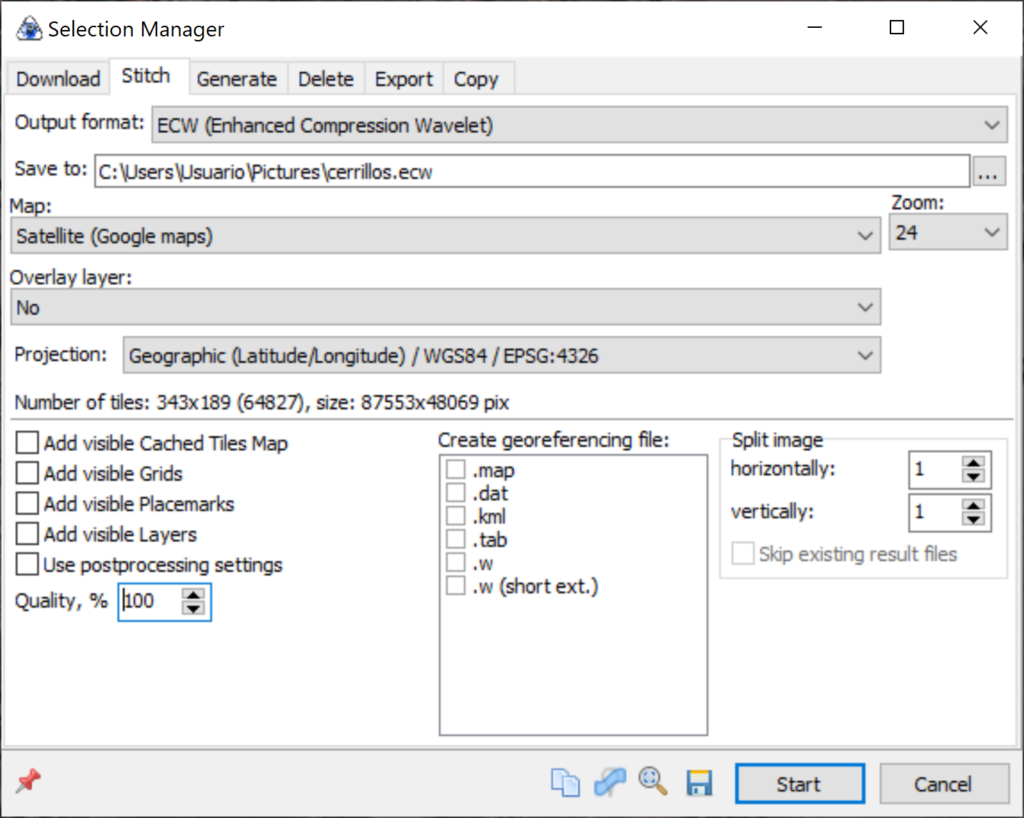Image resolution: width=1024 pixels, height=818 pixels.
Task: Click the save selection floppy icon
Action: click(x=699, y=783)
